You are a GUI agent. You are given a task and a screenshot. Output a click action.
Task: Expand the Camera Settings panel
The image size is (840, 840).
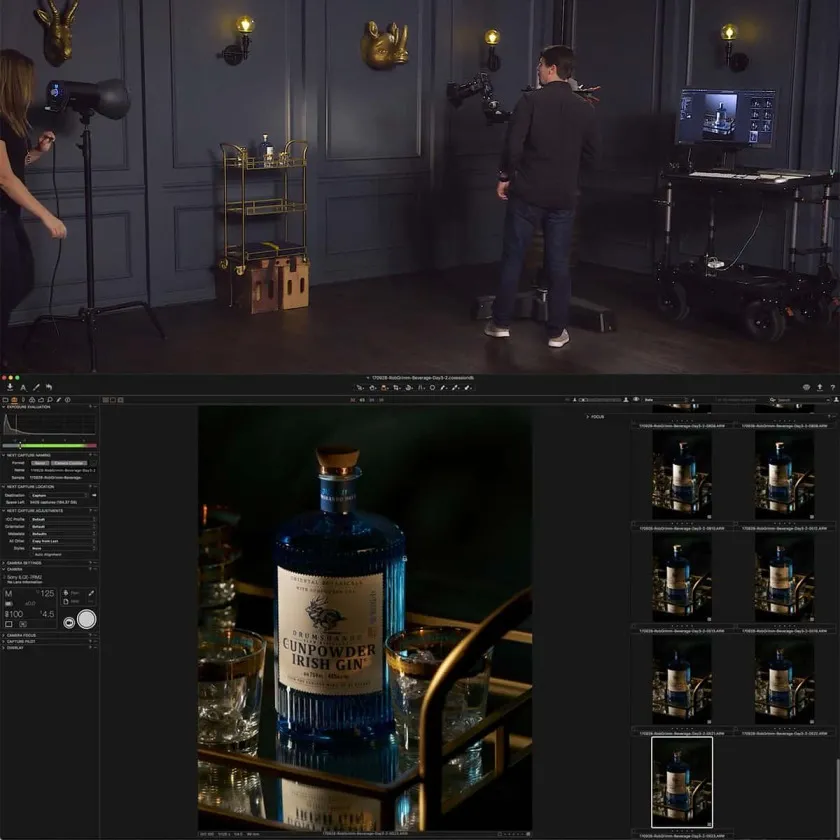pos(3,563)
